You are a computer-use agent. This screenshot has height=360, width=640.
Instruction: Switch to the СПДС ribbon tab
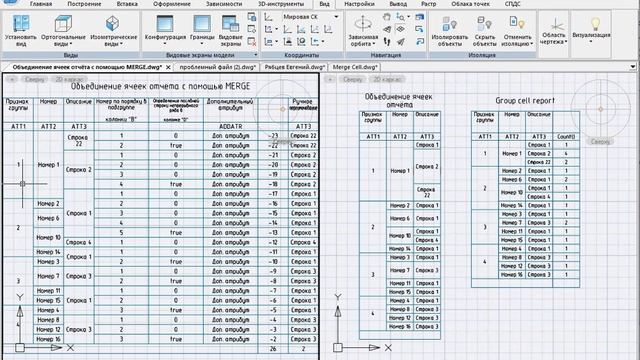[x=513, y=4]
